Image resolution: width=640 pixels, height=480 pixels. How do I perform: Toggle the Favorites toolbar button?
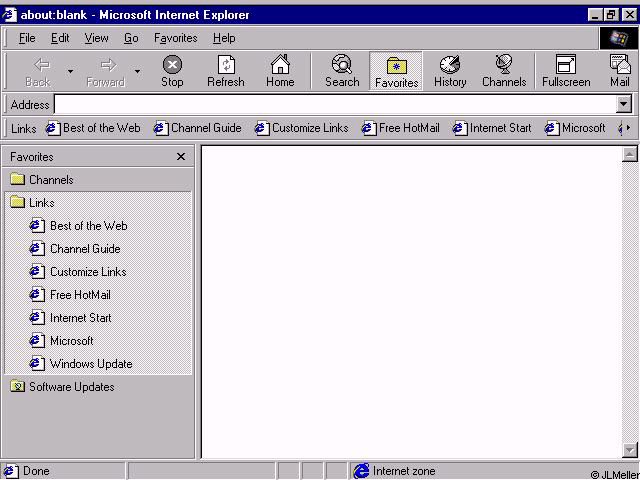pos(396,71)
